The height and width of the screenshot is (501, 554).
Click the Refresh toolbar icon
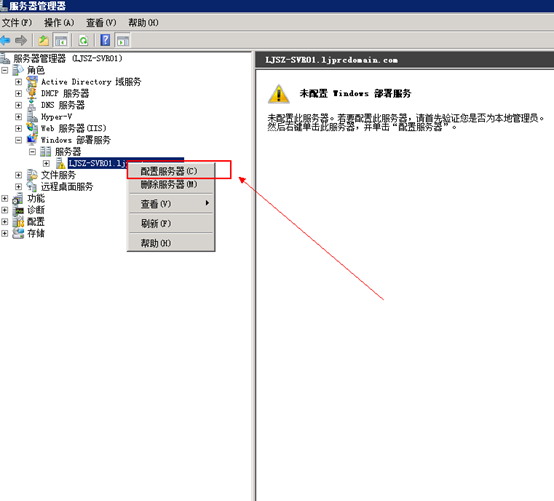(x=83, y=40)
